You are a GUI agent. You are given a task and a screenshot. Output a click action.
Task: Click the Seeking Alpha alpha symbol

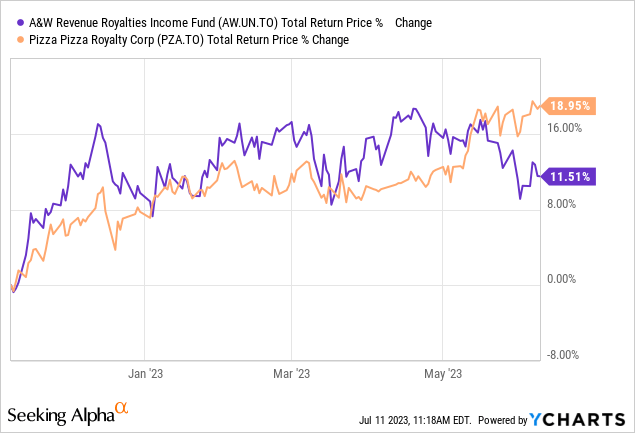(122, 407)
